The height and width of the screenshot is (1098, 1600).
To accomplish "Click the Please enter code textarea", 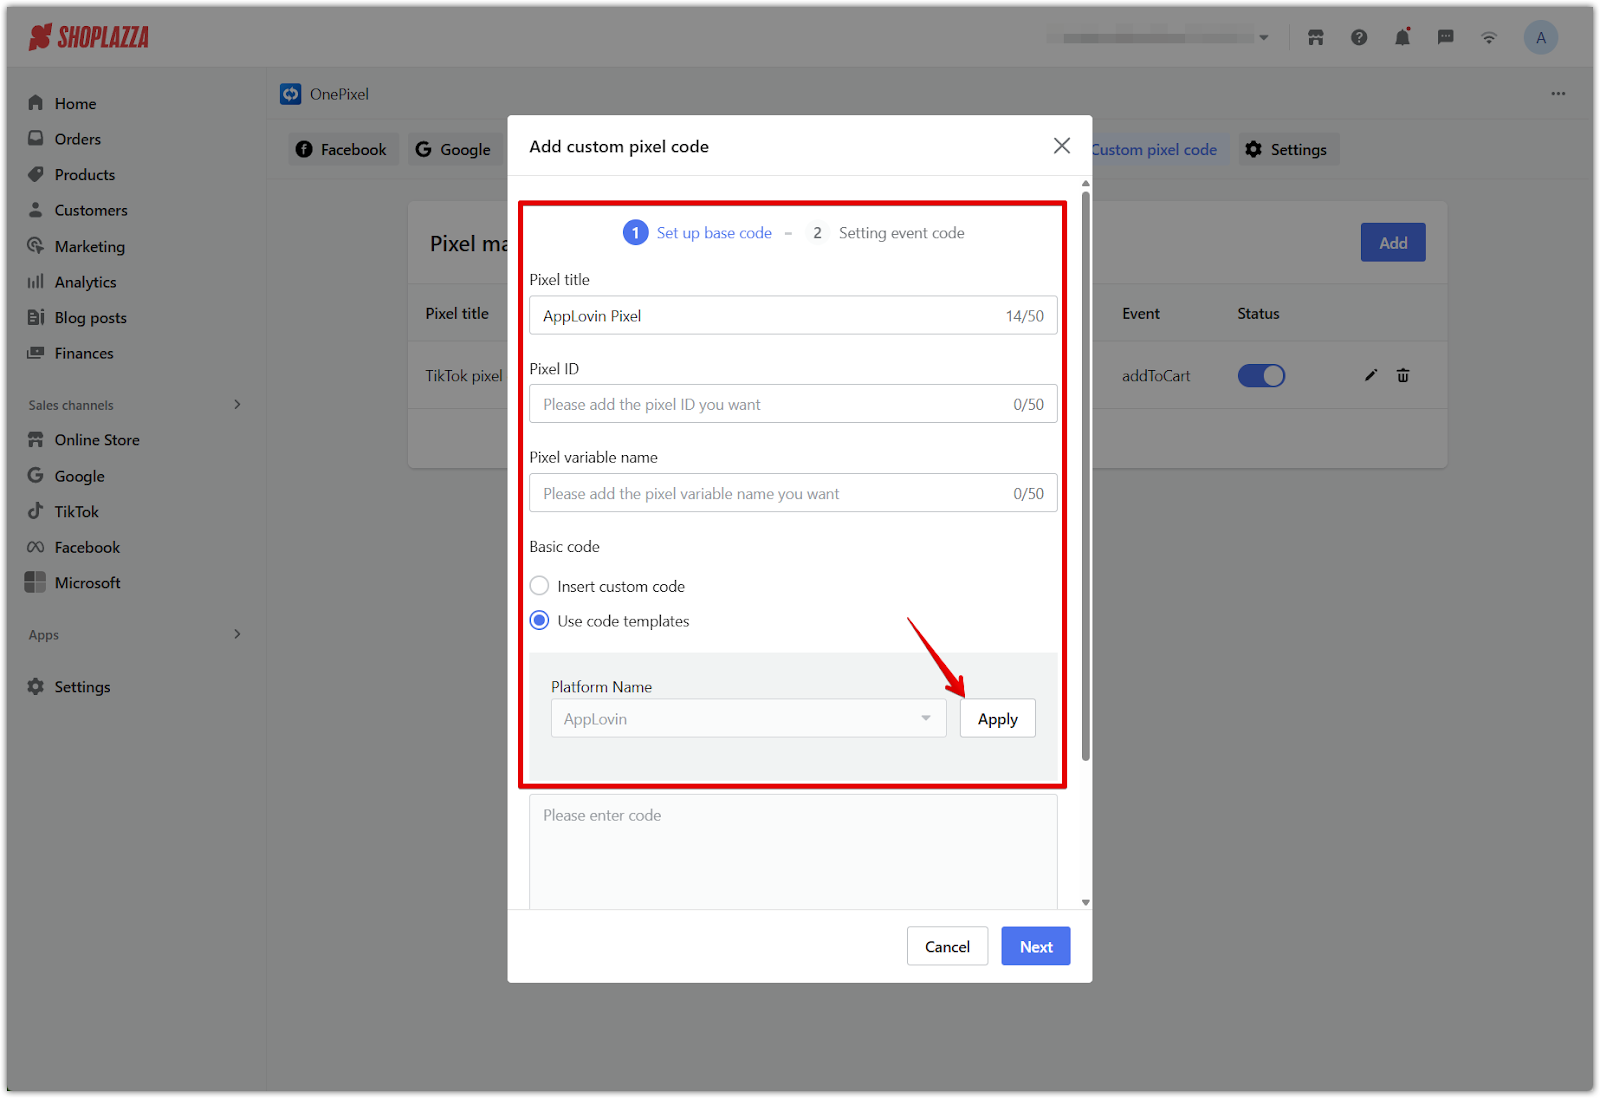I will click(793, 852).
